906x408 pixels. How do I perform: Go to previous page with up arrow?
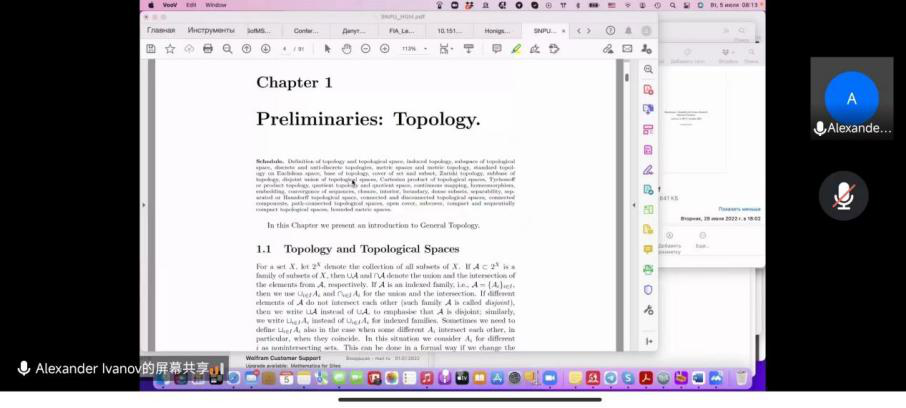click(246, 49)
